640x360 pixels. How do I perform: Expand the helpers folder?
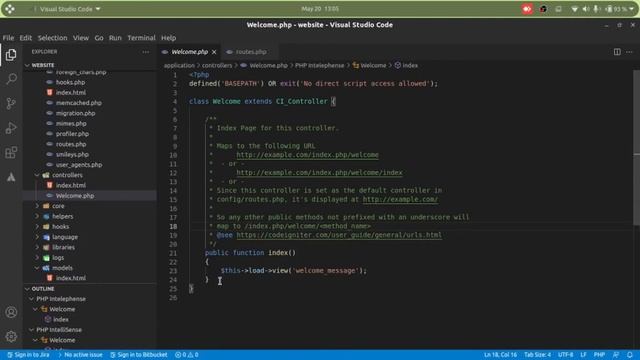click(x=37, y=216)
